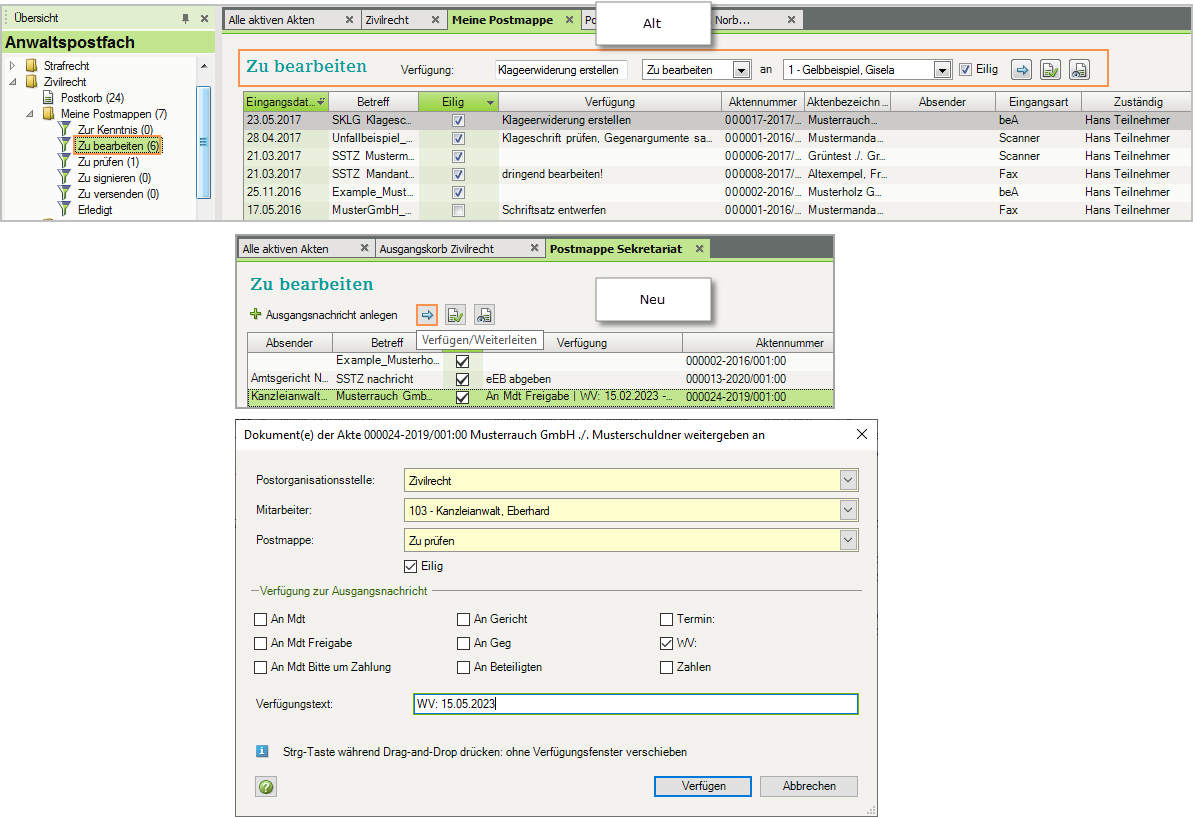This screenshot has width=1193, height=817.
Task: Uncheck the WV: checkbox in the dialog
Action: pyautogui.click(x=667, y=643)
